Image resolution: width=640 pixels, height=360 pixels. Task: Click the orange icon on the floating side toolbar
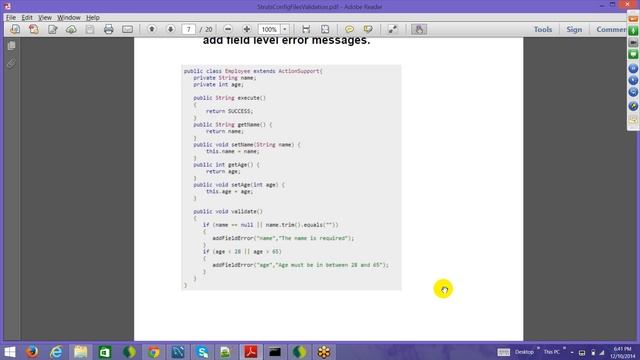coord(633,19)
